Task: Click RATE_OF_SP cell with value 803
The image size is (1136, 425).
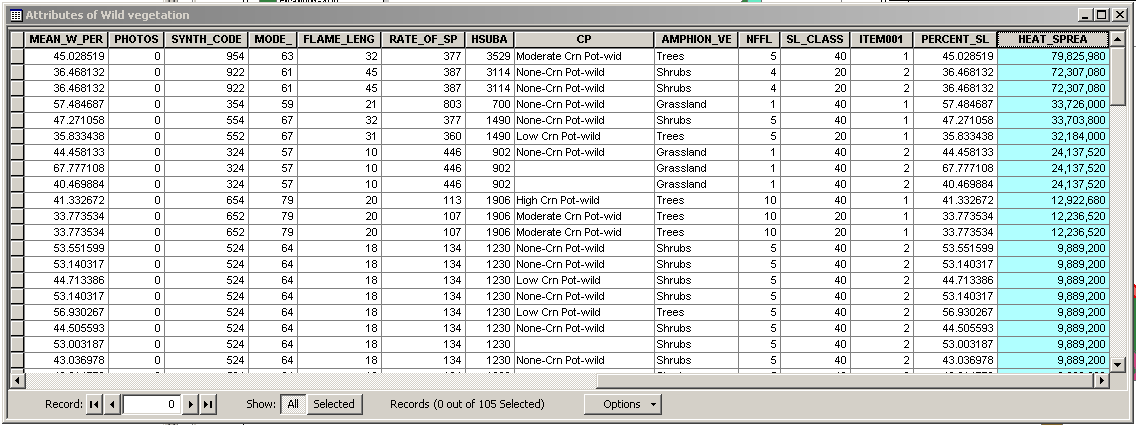Action: (x=423, y=104)
